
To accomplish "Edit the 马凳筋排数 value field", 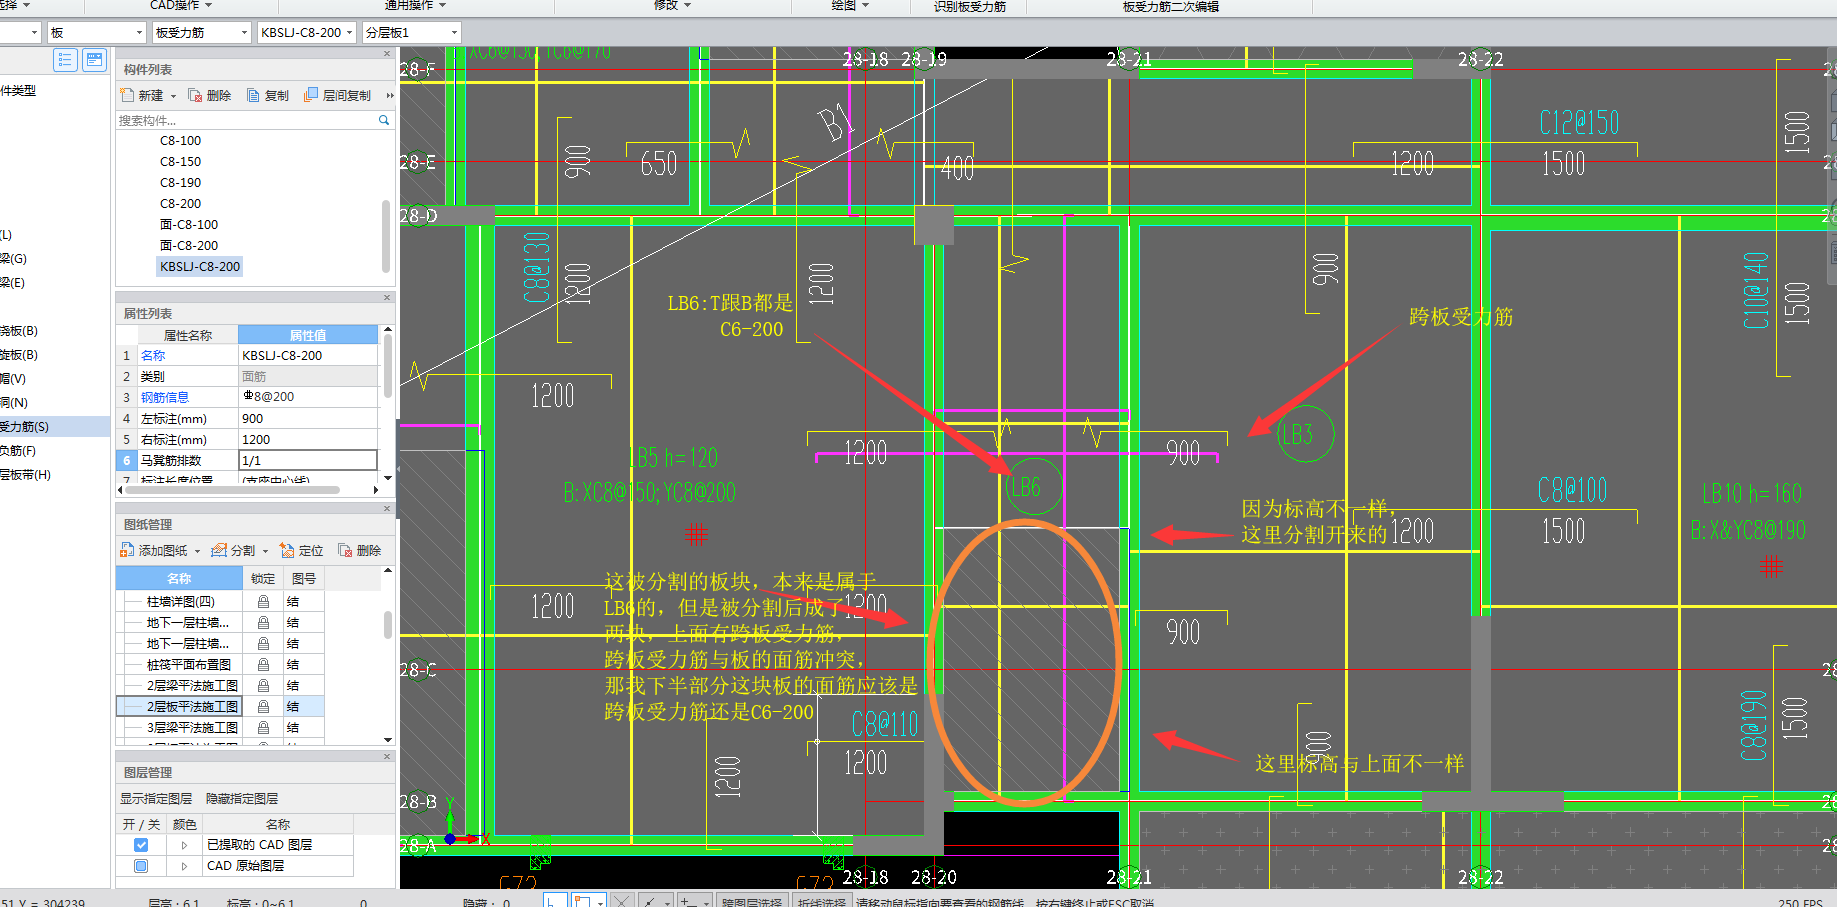I will coord(308,460).
